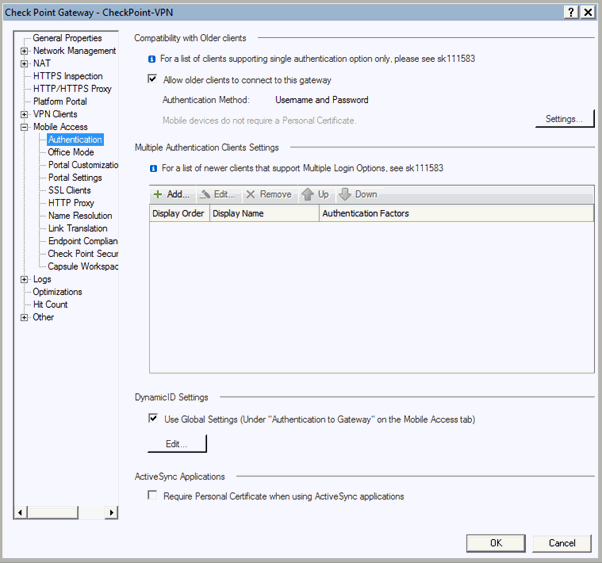Click info icon beside Multiple Login Options note
Image resolution: width=602 pixels, height=563 pixels.
[152, 169]
